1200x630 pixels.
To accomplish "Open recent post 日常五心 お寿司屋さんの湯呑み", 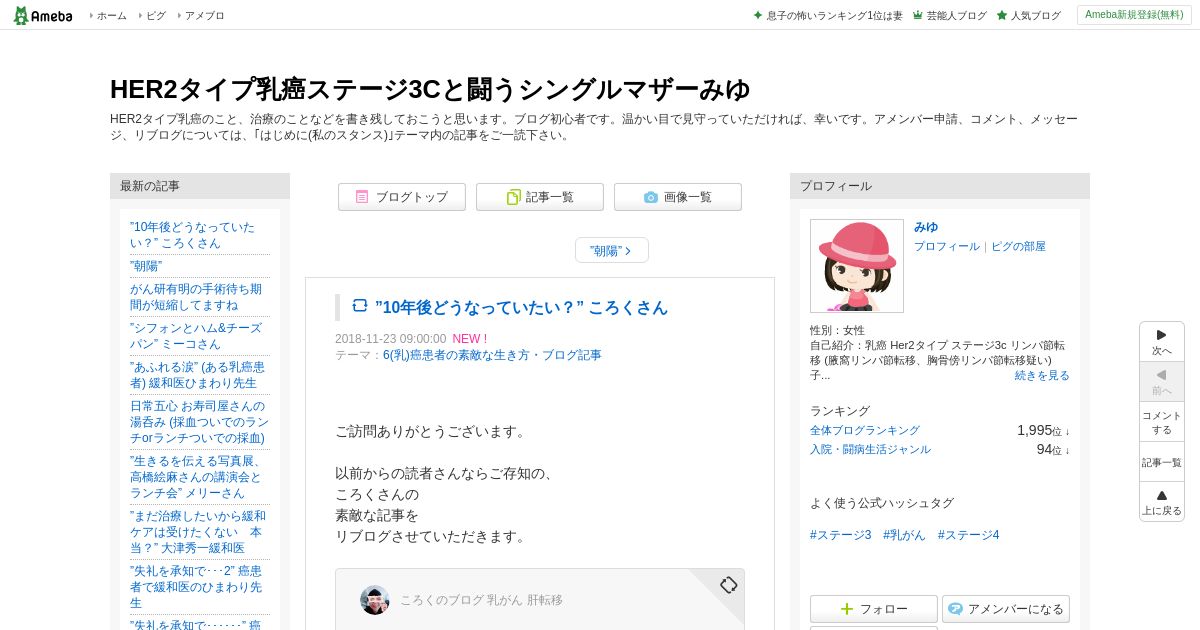I will 199,422.
